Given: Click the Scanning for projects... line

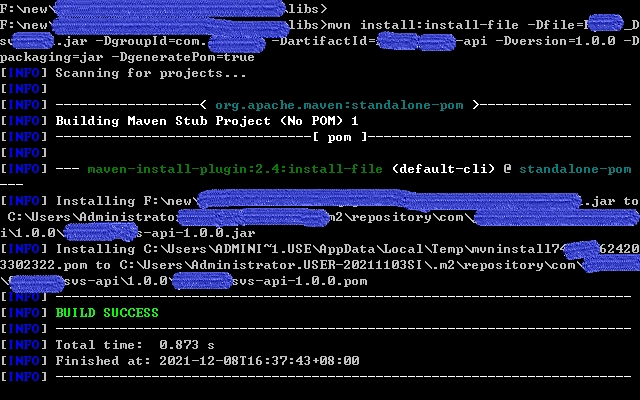Looking at the screenshot, I should (151, 73).
